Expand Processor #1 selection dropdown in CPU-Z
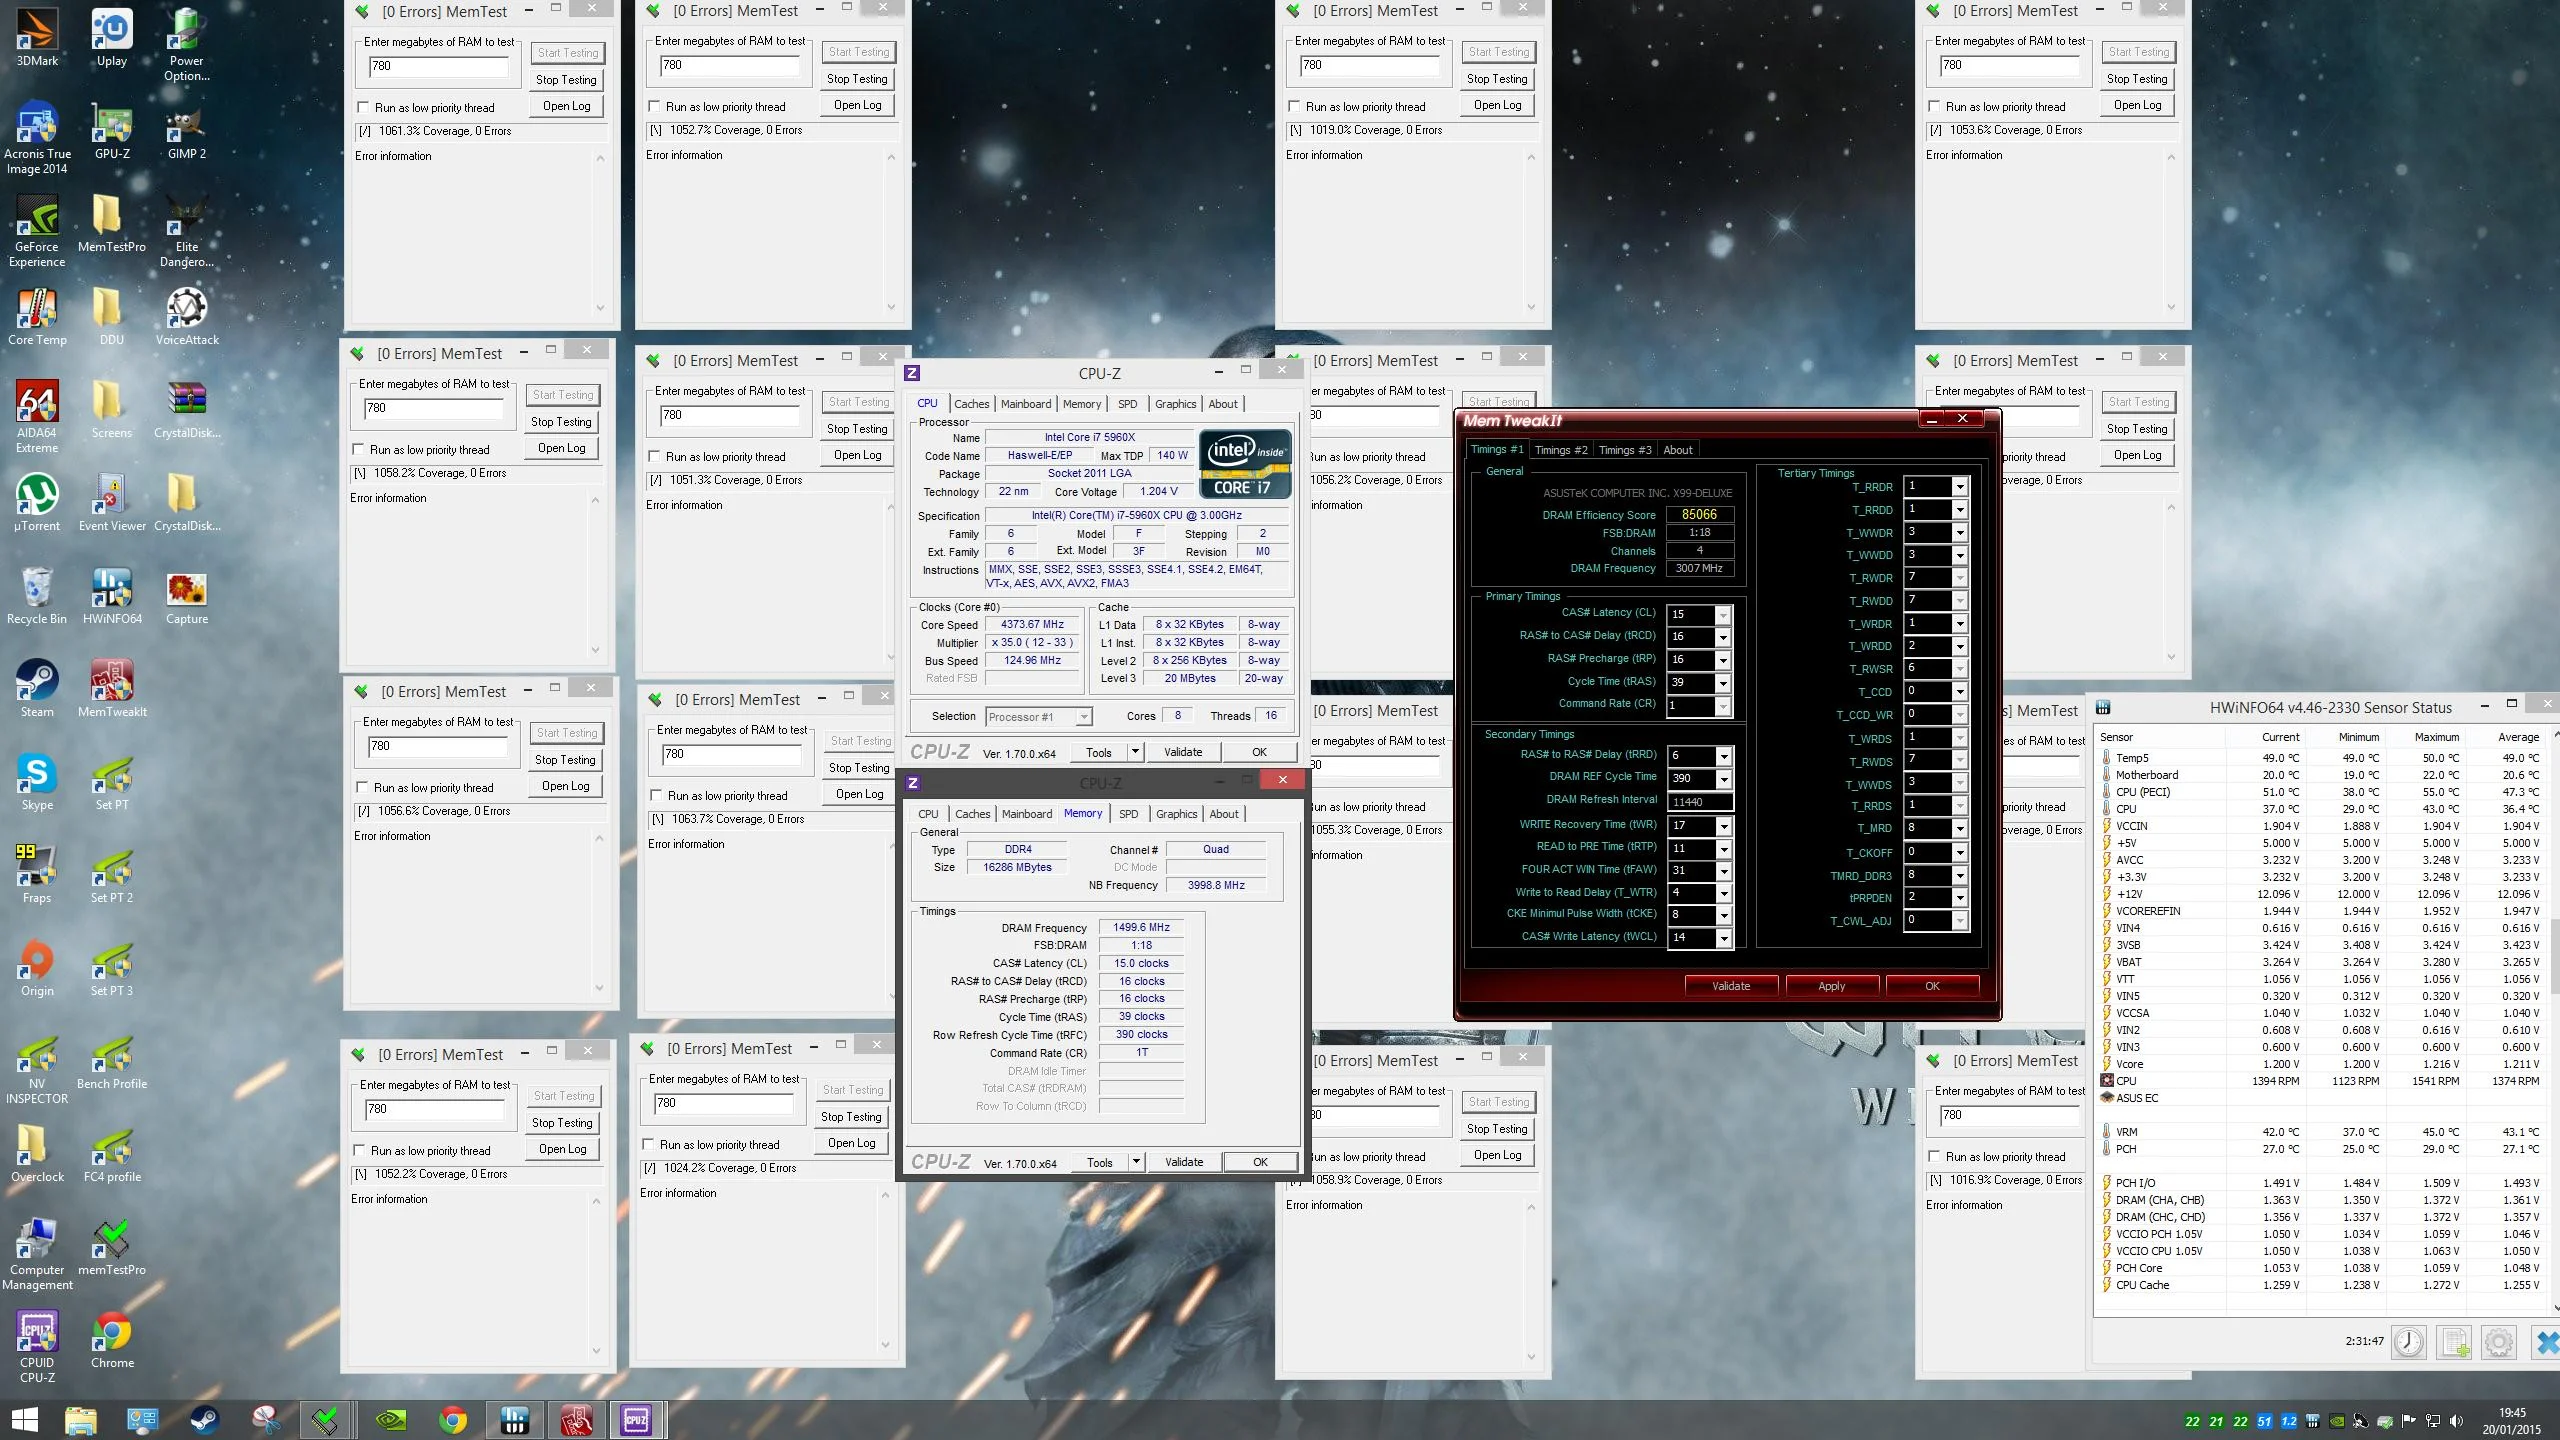The width and height of the screenshot is (2560, 1440). tap(1082, 717)
